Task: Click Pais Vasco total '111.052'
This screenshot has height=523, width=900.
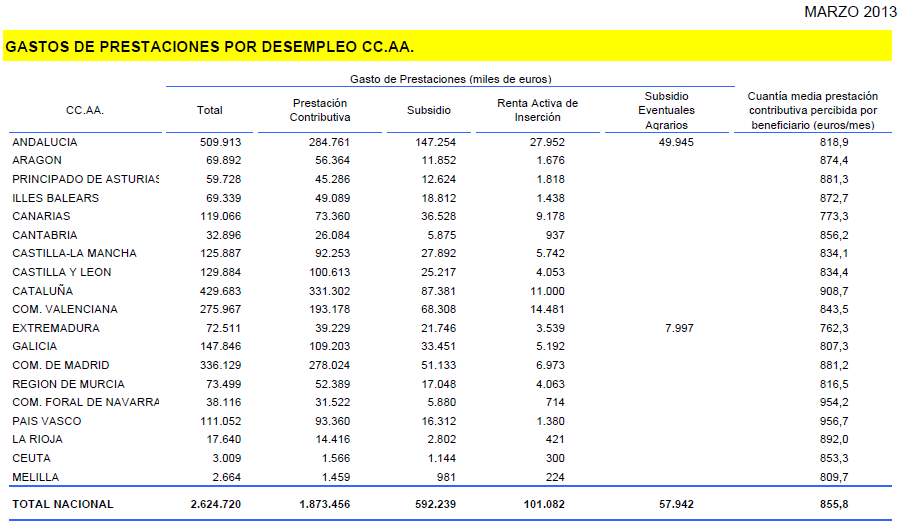Action: click(x=220, y=421)
